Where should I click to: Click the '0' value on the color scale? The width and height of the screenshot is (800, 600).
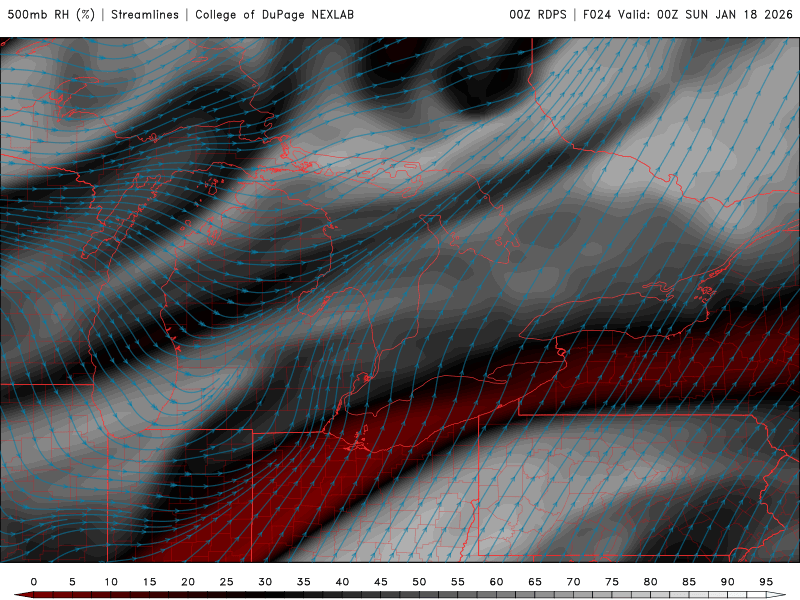tap(34, 582)
